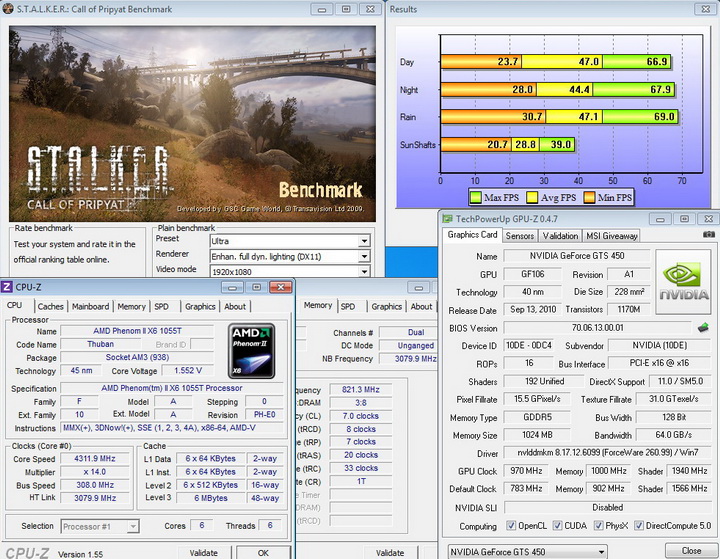Click the Max FPS green legend swatch
Image resolution: width=720 pixels, height=559 pixels.
[475, 198]
